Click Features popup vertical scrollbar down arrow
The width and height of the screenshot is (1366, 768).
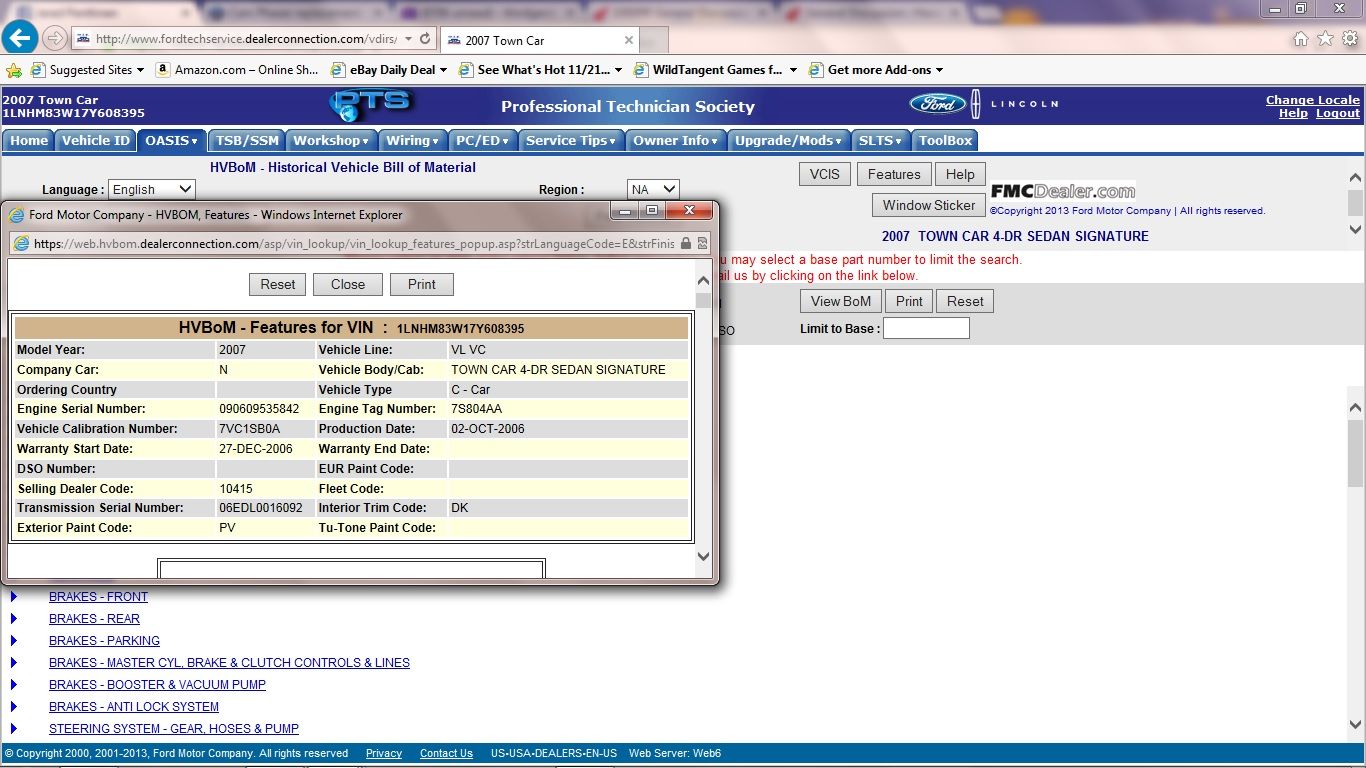[703, 557]
